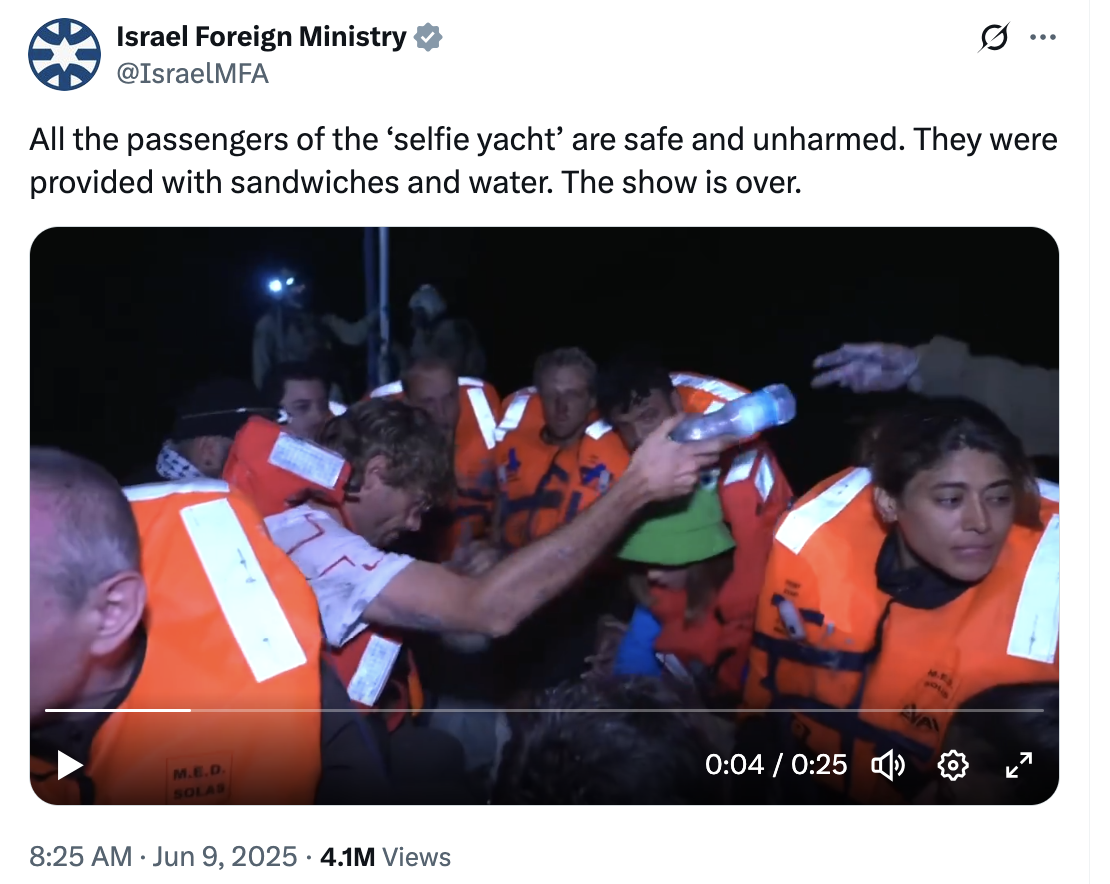Click the Grok slashed-circle icon
This screenshot has width=1110, height=884.
993,38
